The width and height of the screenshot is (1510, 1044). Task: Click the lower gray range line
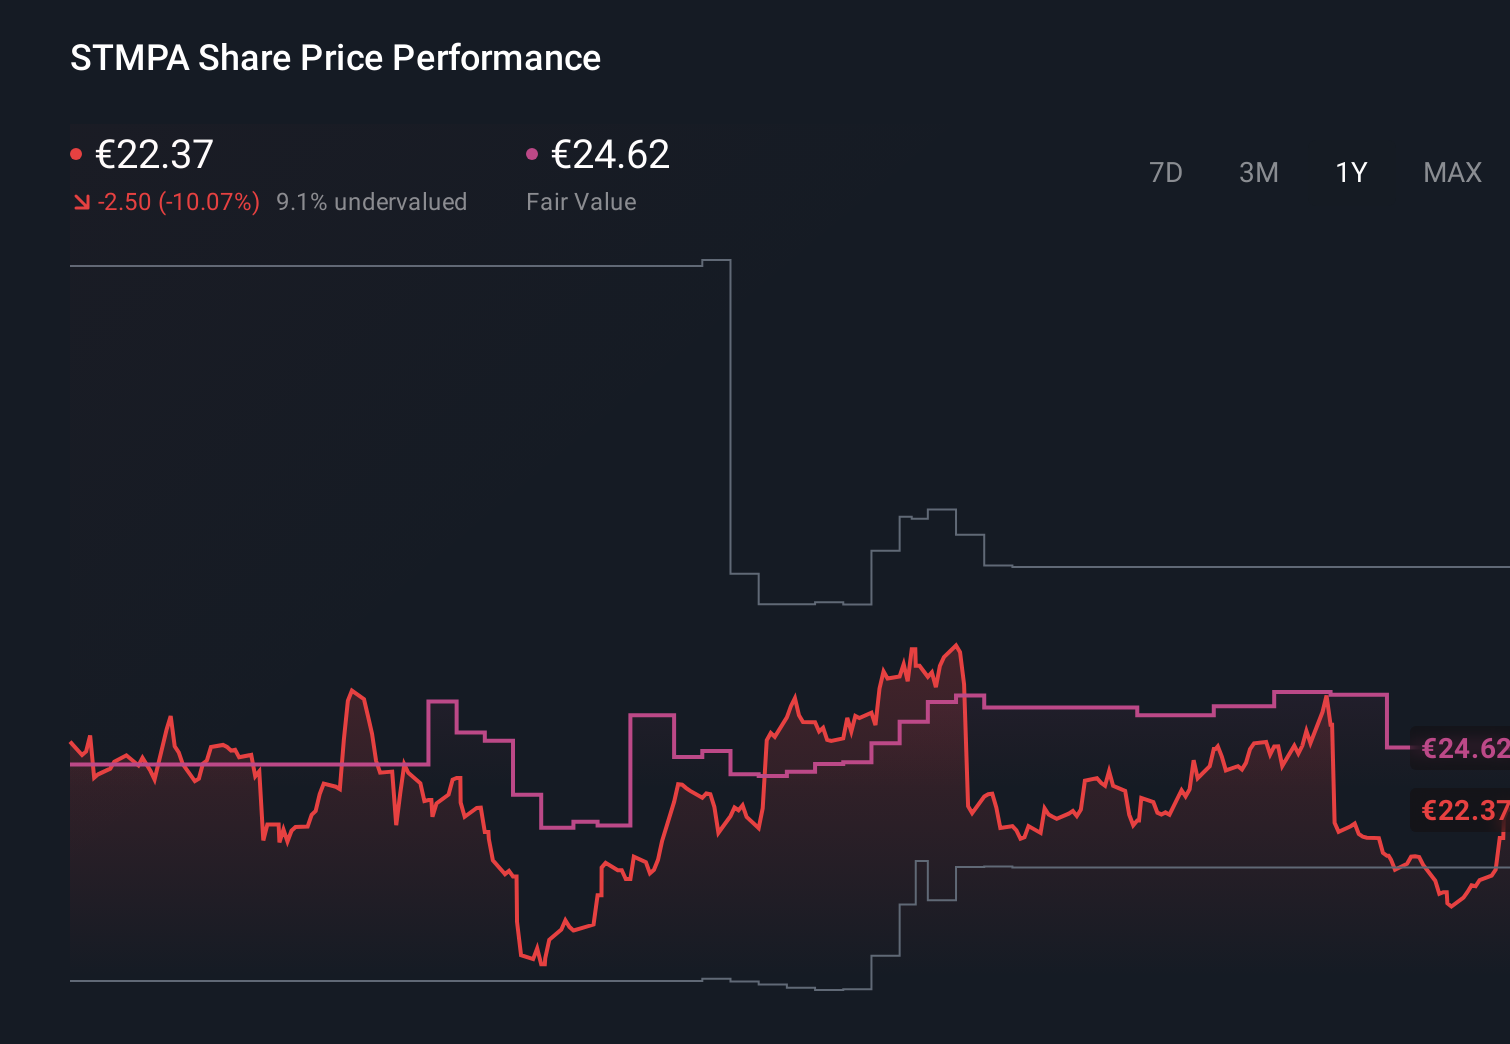coord(400,981)
